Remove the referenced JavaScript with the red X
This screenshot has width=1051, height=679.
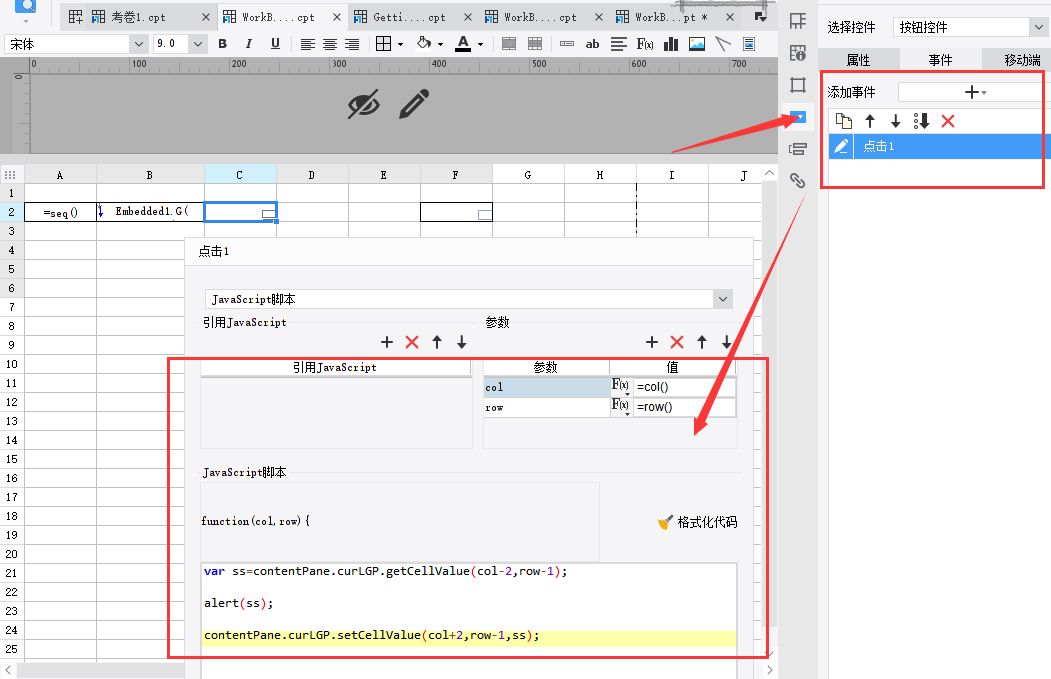412,342
